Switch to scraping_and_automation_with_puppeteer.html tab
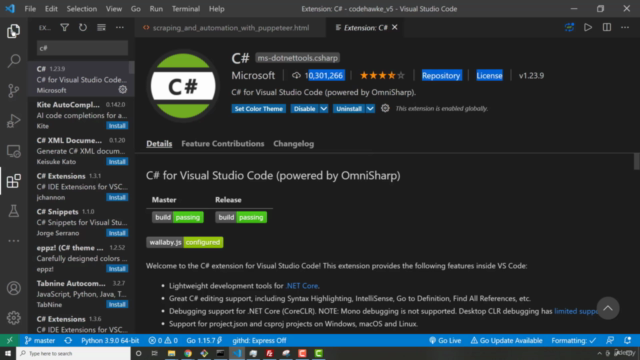Image resolution: width=640 pixels, height=360 pixels. click(230, 27)
